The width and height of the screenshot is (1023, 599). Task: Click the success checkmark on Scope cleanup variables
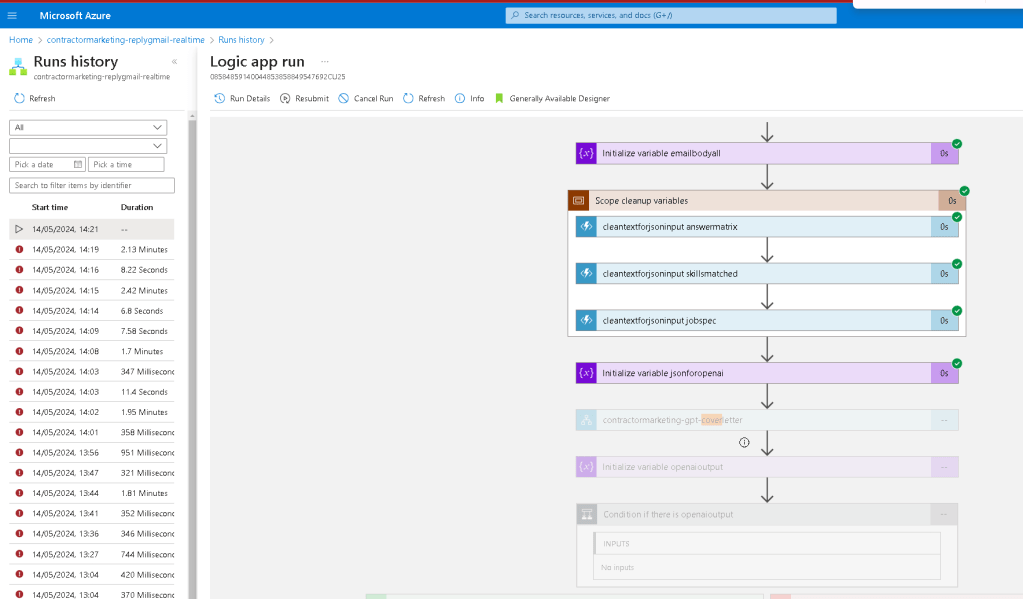964,191
